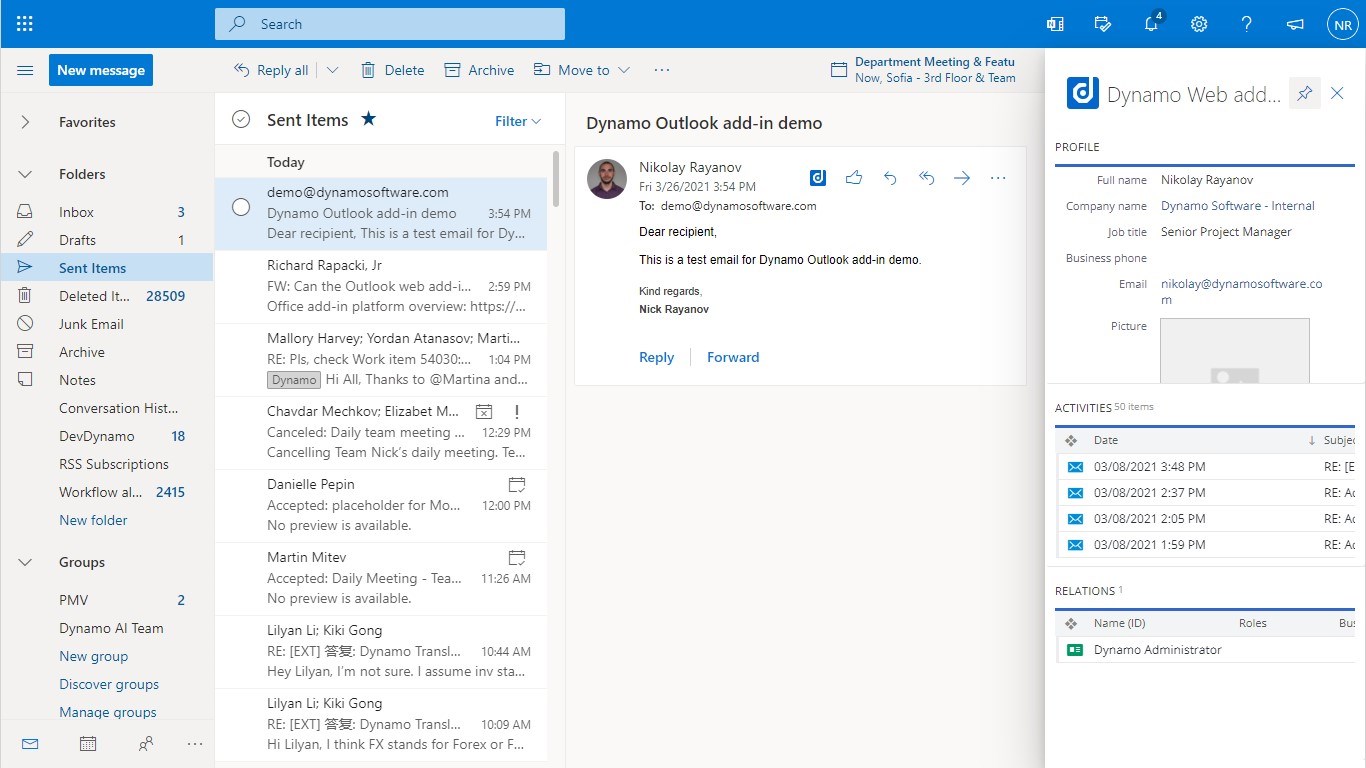Image resolution: width=1366 pixels, height=768 pixels.
Task: Like the message with thumbs-up icon
Action: coord(854,178)
